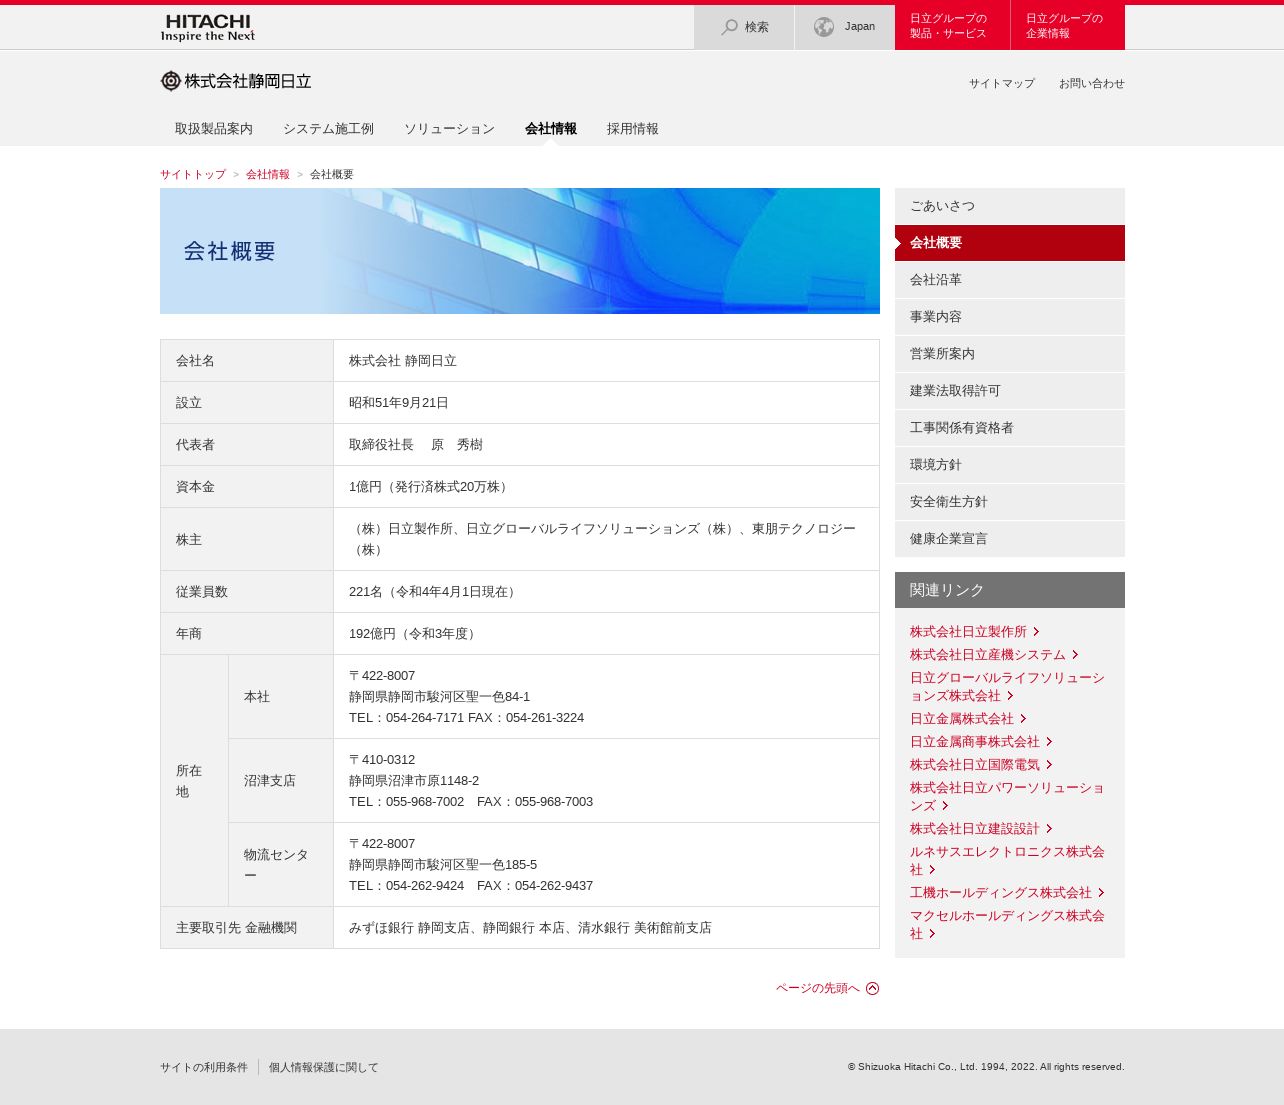Viewport: 1284px width, 1105px height.
Task: Click the chevron after 株式会社日立建設設計
Action: point(1050,829)
